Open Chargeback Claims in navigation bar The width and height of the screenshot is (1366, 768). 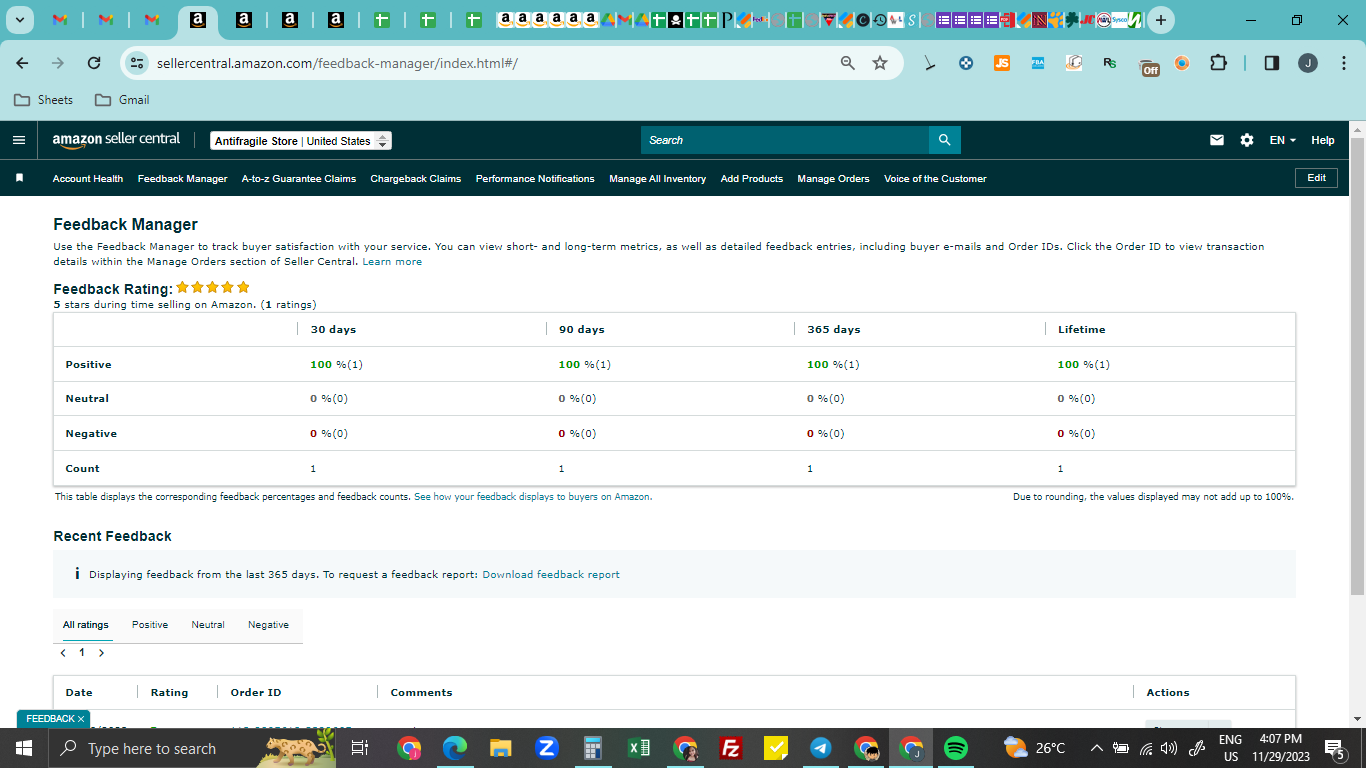tap(416, 179)
